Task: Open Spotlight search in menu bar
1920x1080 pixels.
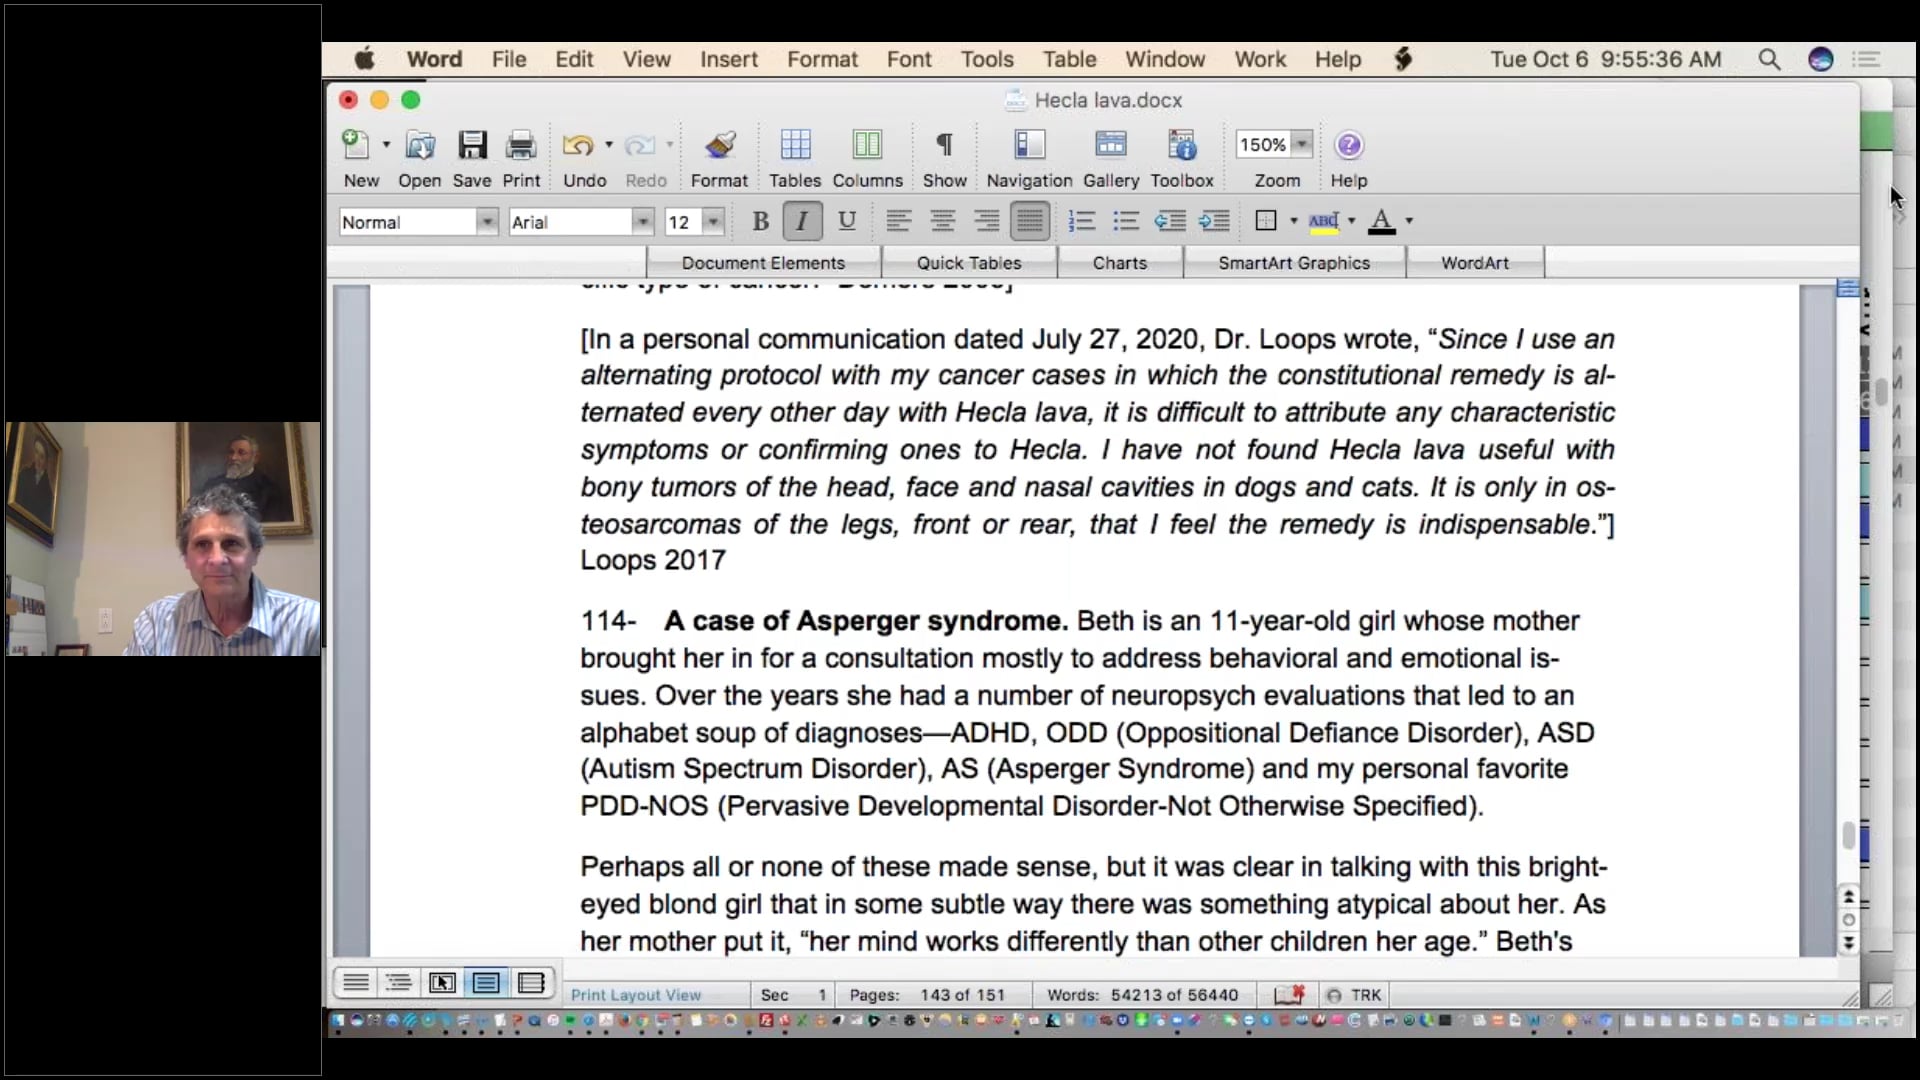Action: pos(1769,59)
